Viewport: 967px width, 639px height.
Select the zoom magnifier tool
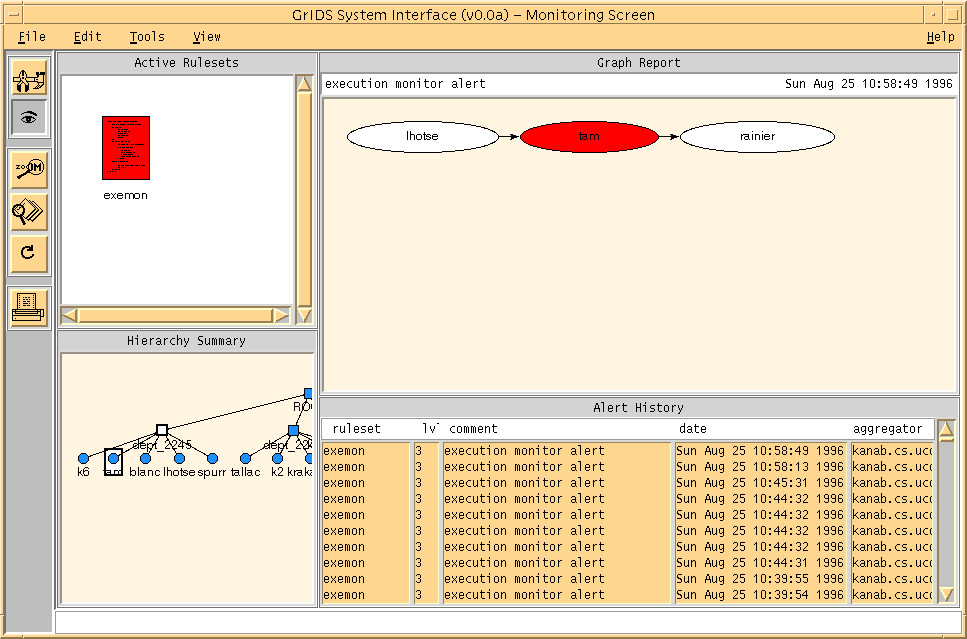coord(29,169)
